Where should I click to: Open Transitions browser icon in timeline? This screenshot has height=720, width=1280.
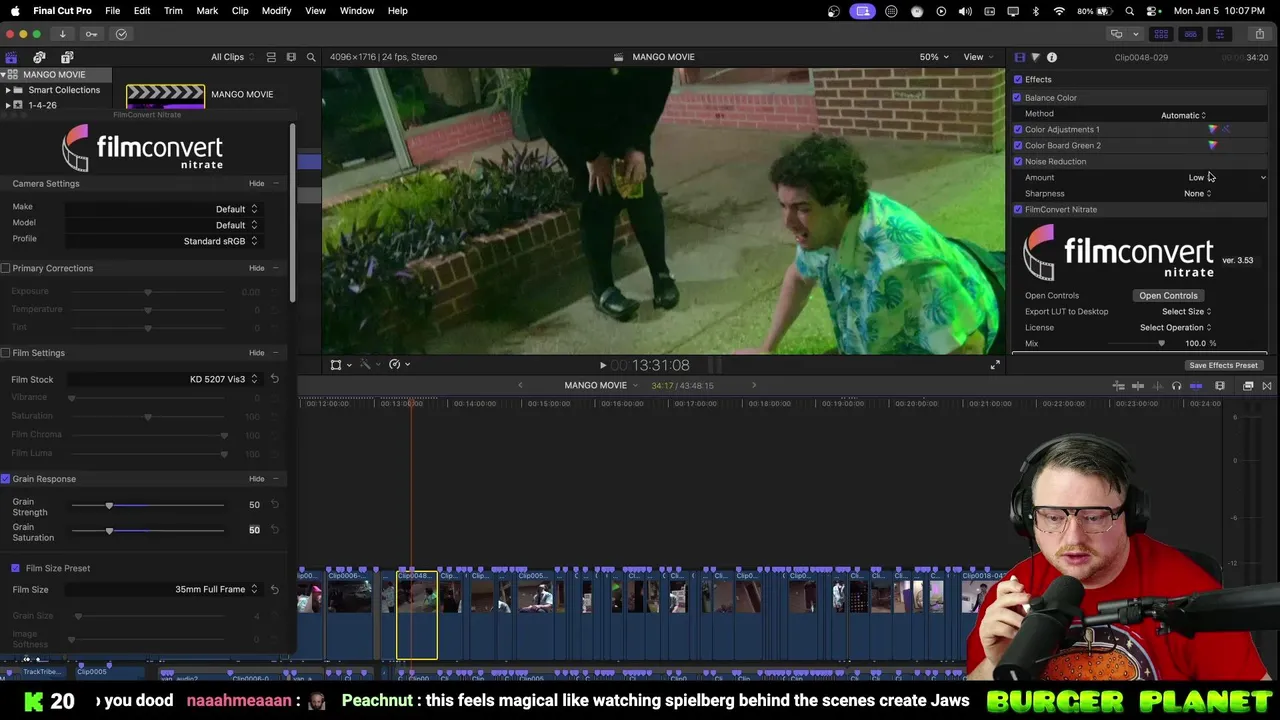pos(1267,386)
